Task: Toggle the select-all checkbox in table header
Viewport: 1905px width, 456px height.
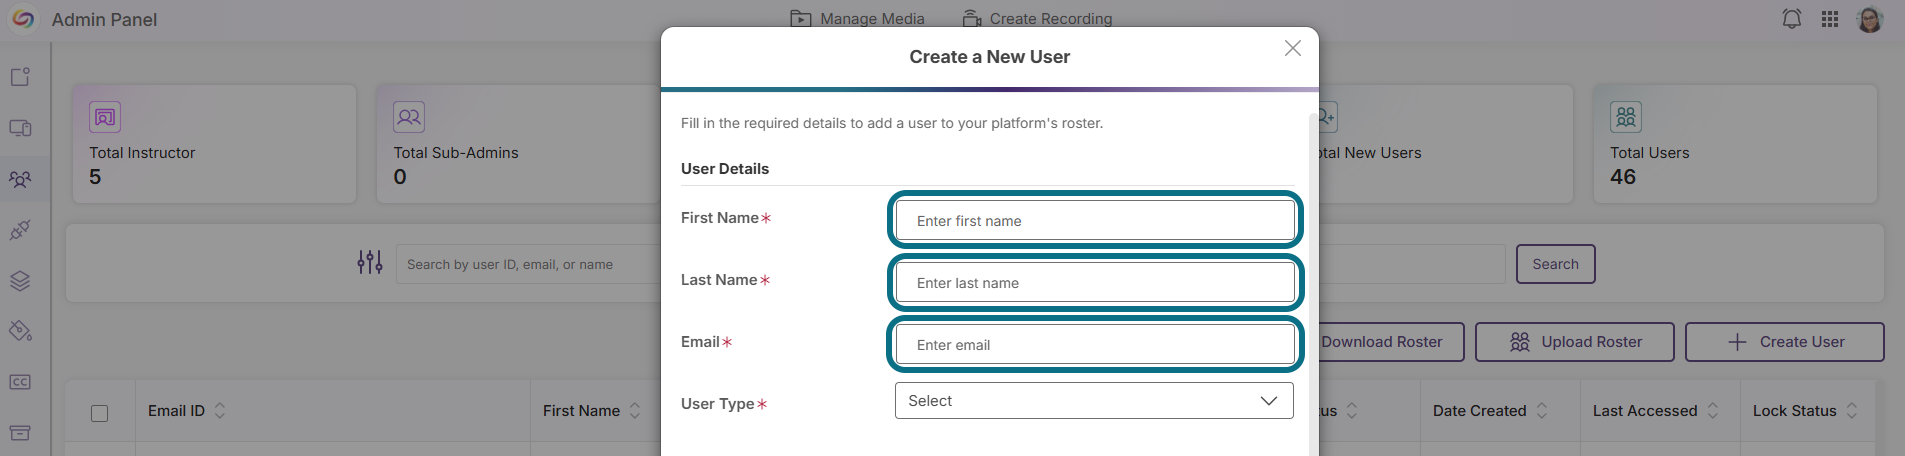Action: (x=99, y=413)
